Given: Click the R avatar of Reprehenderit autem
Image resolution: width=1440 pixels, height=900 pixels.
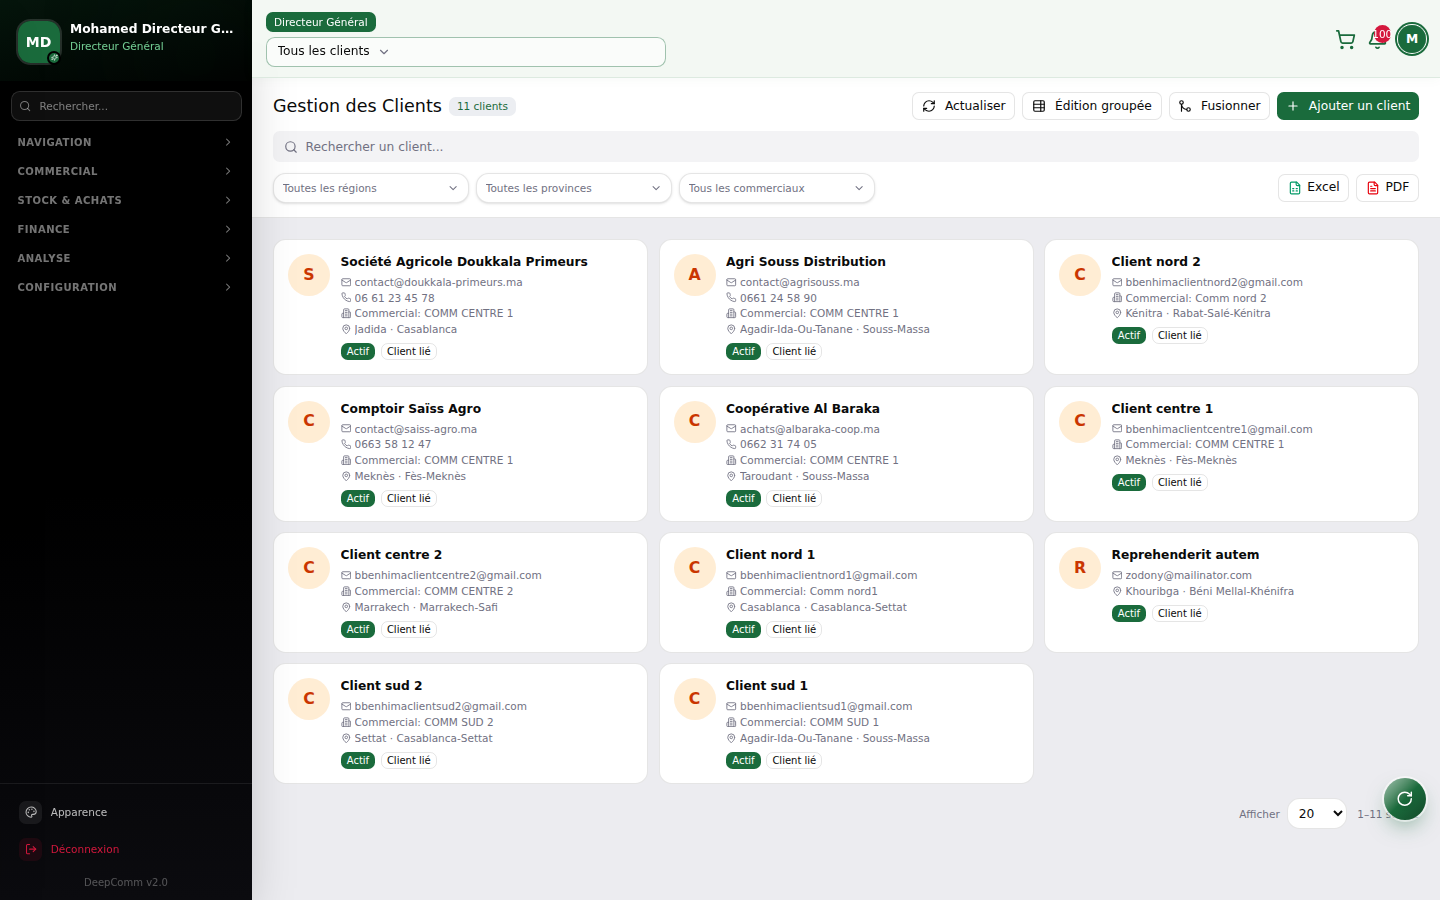Looking at the screenshot, I should (1080, 567).
